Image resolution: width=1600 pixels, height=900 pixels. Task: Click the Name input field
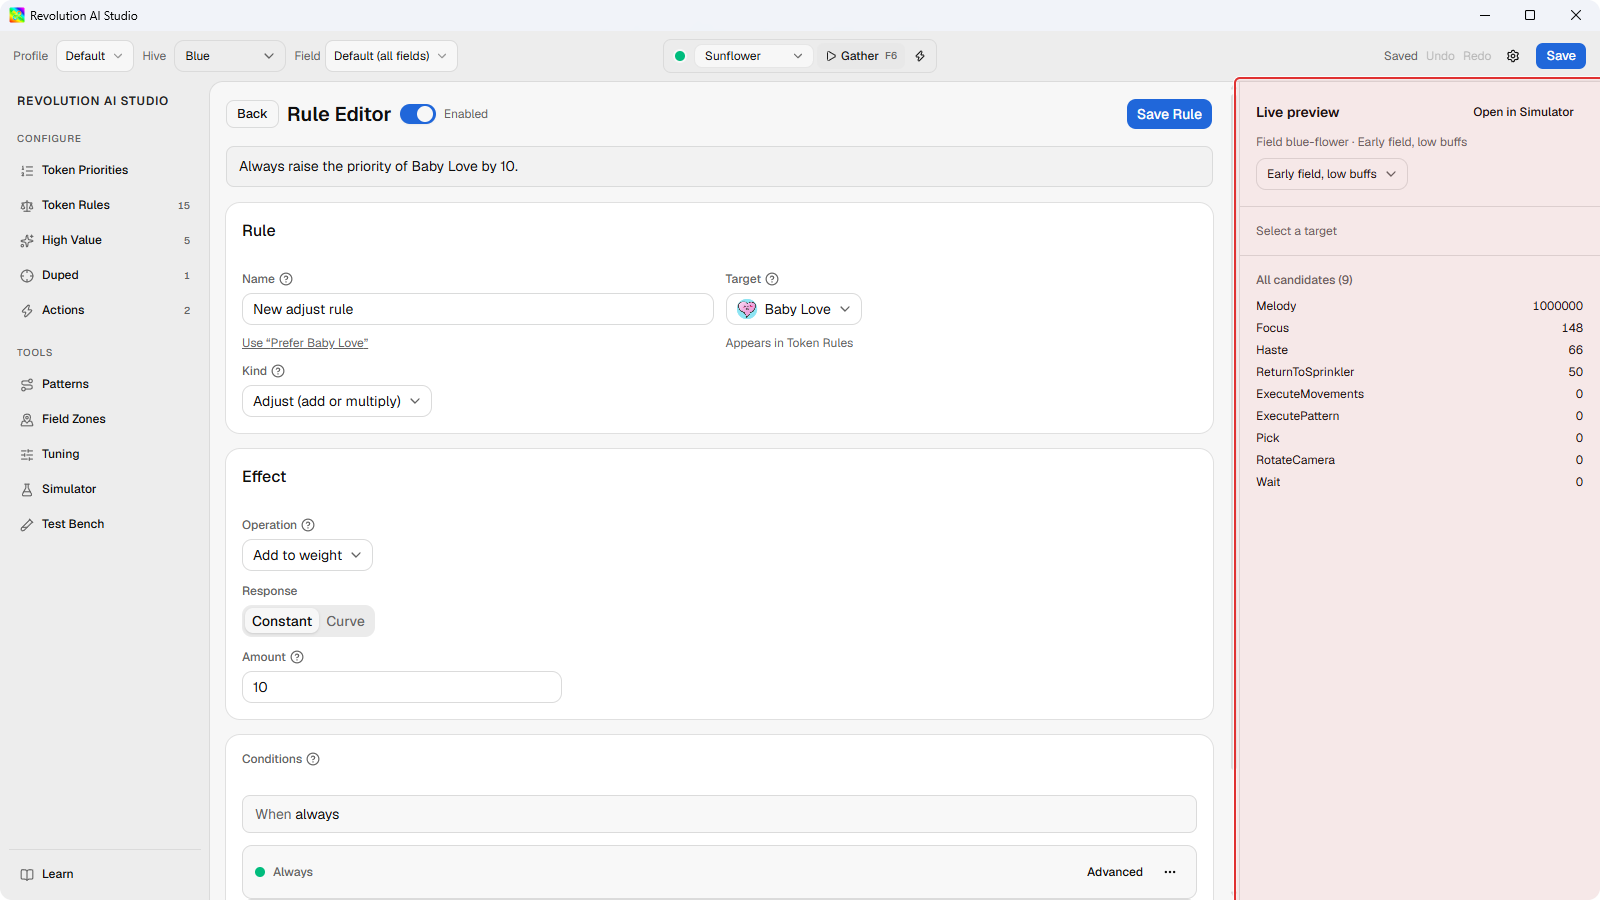pyautogui.click(x=478, y=309)
